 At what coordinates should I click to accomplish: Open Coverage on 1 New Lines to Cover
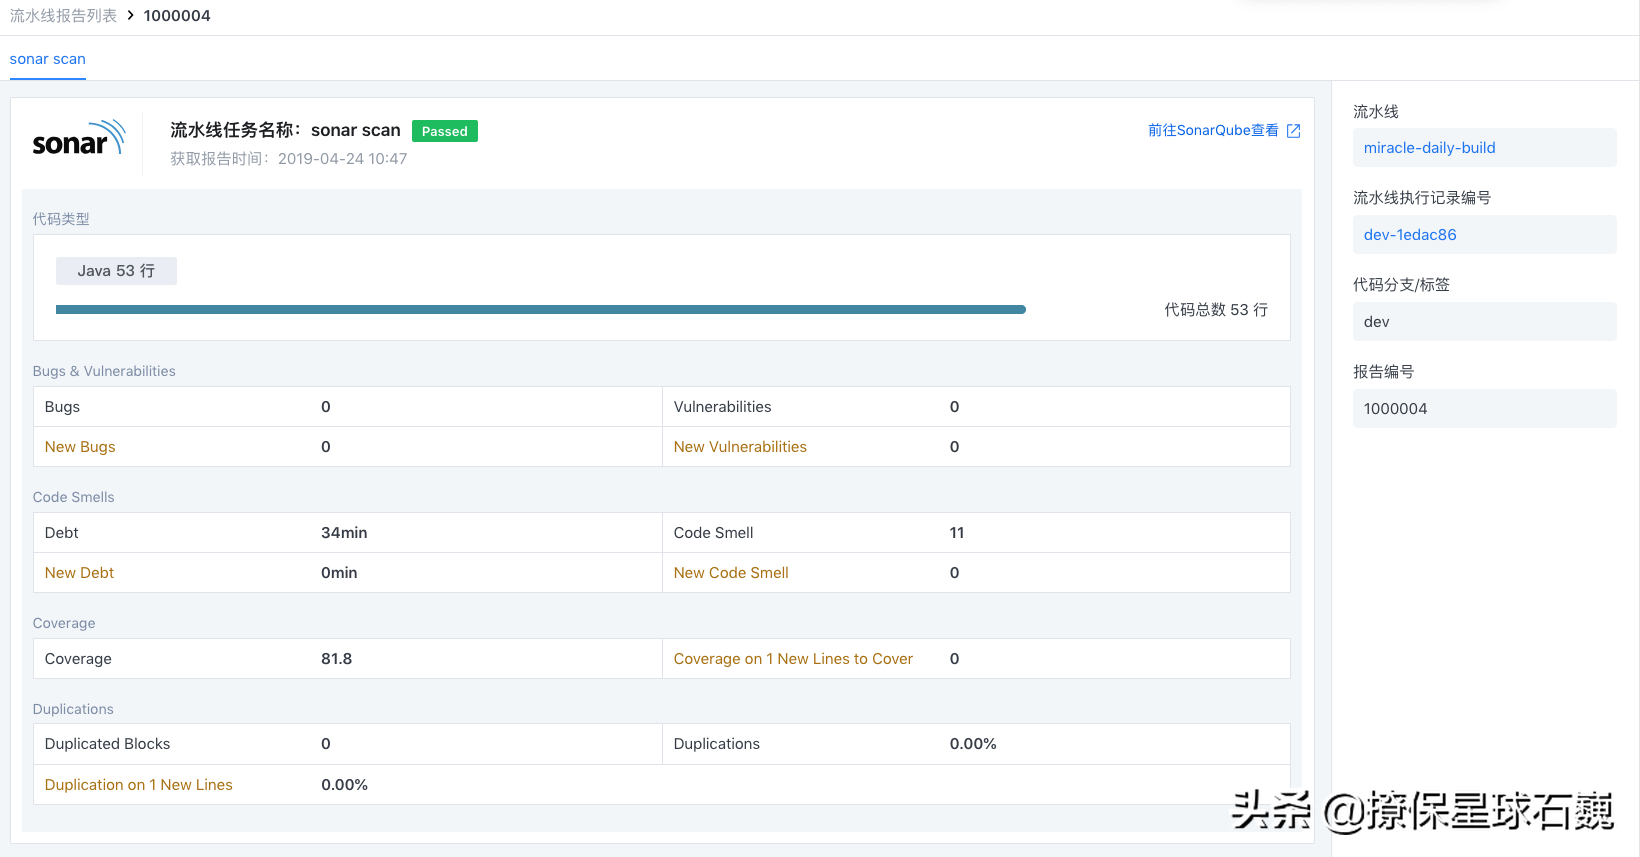tap(792, 659)
